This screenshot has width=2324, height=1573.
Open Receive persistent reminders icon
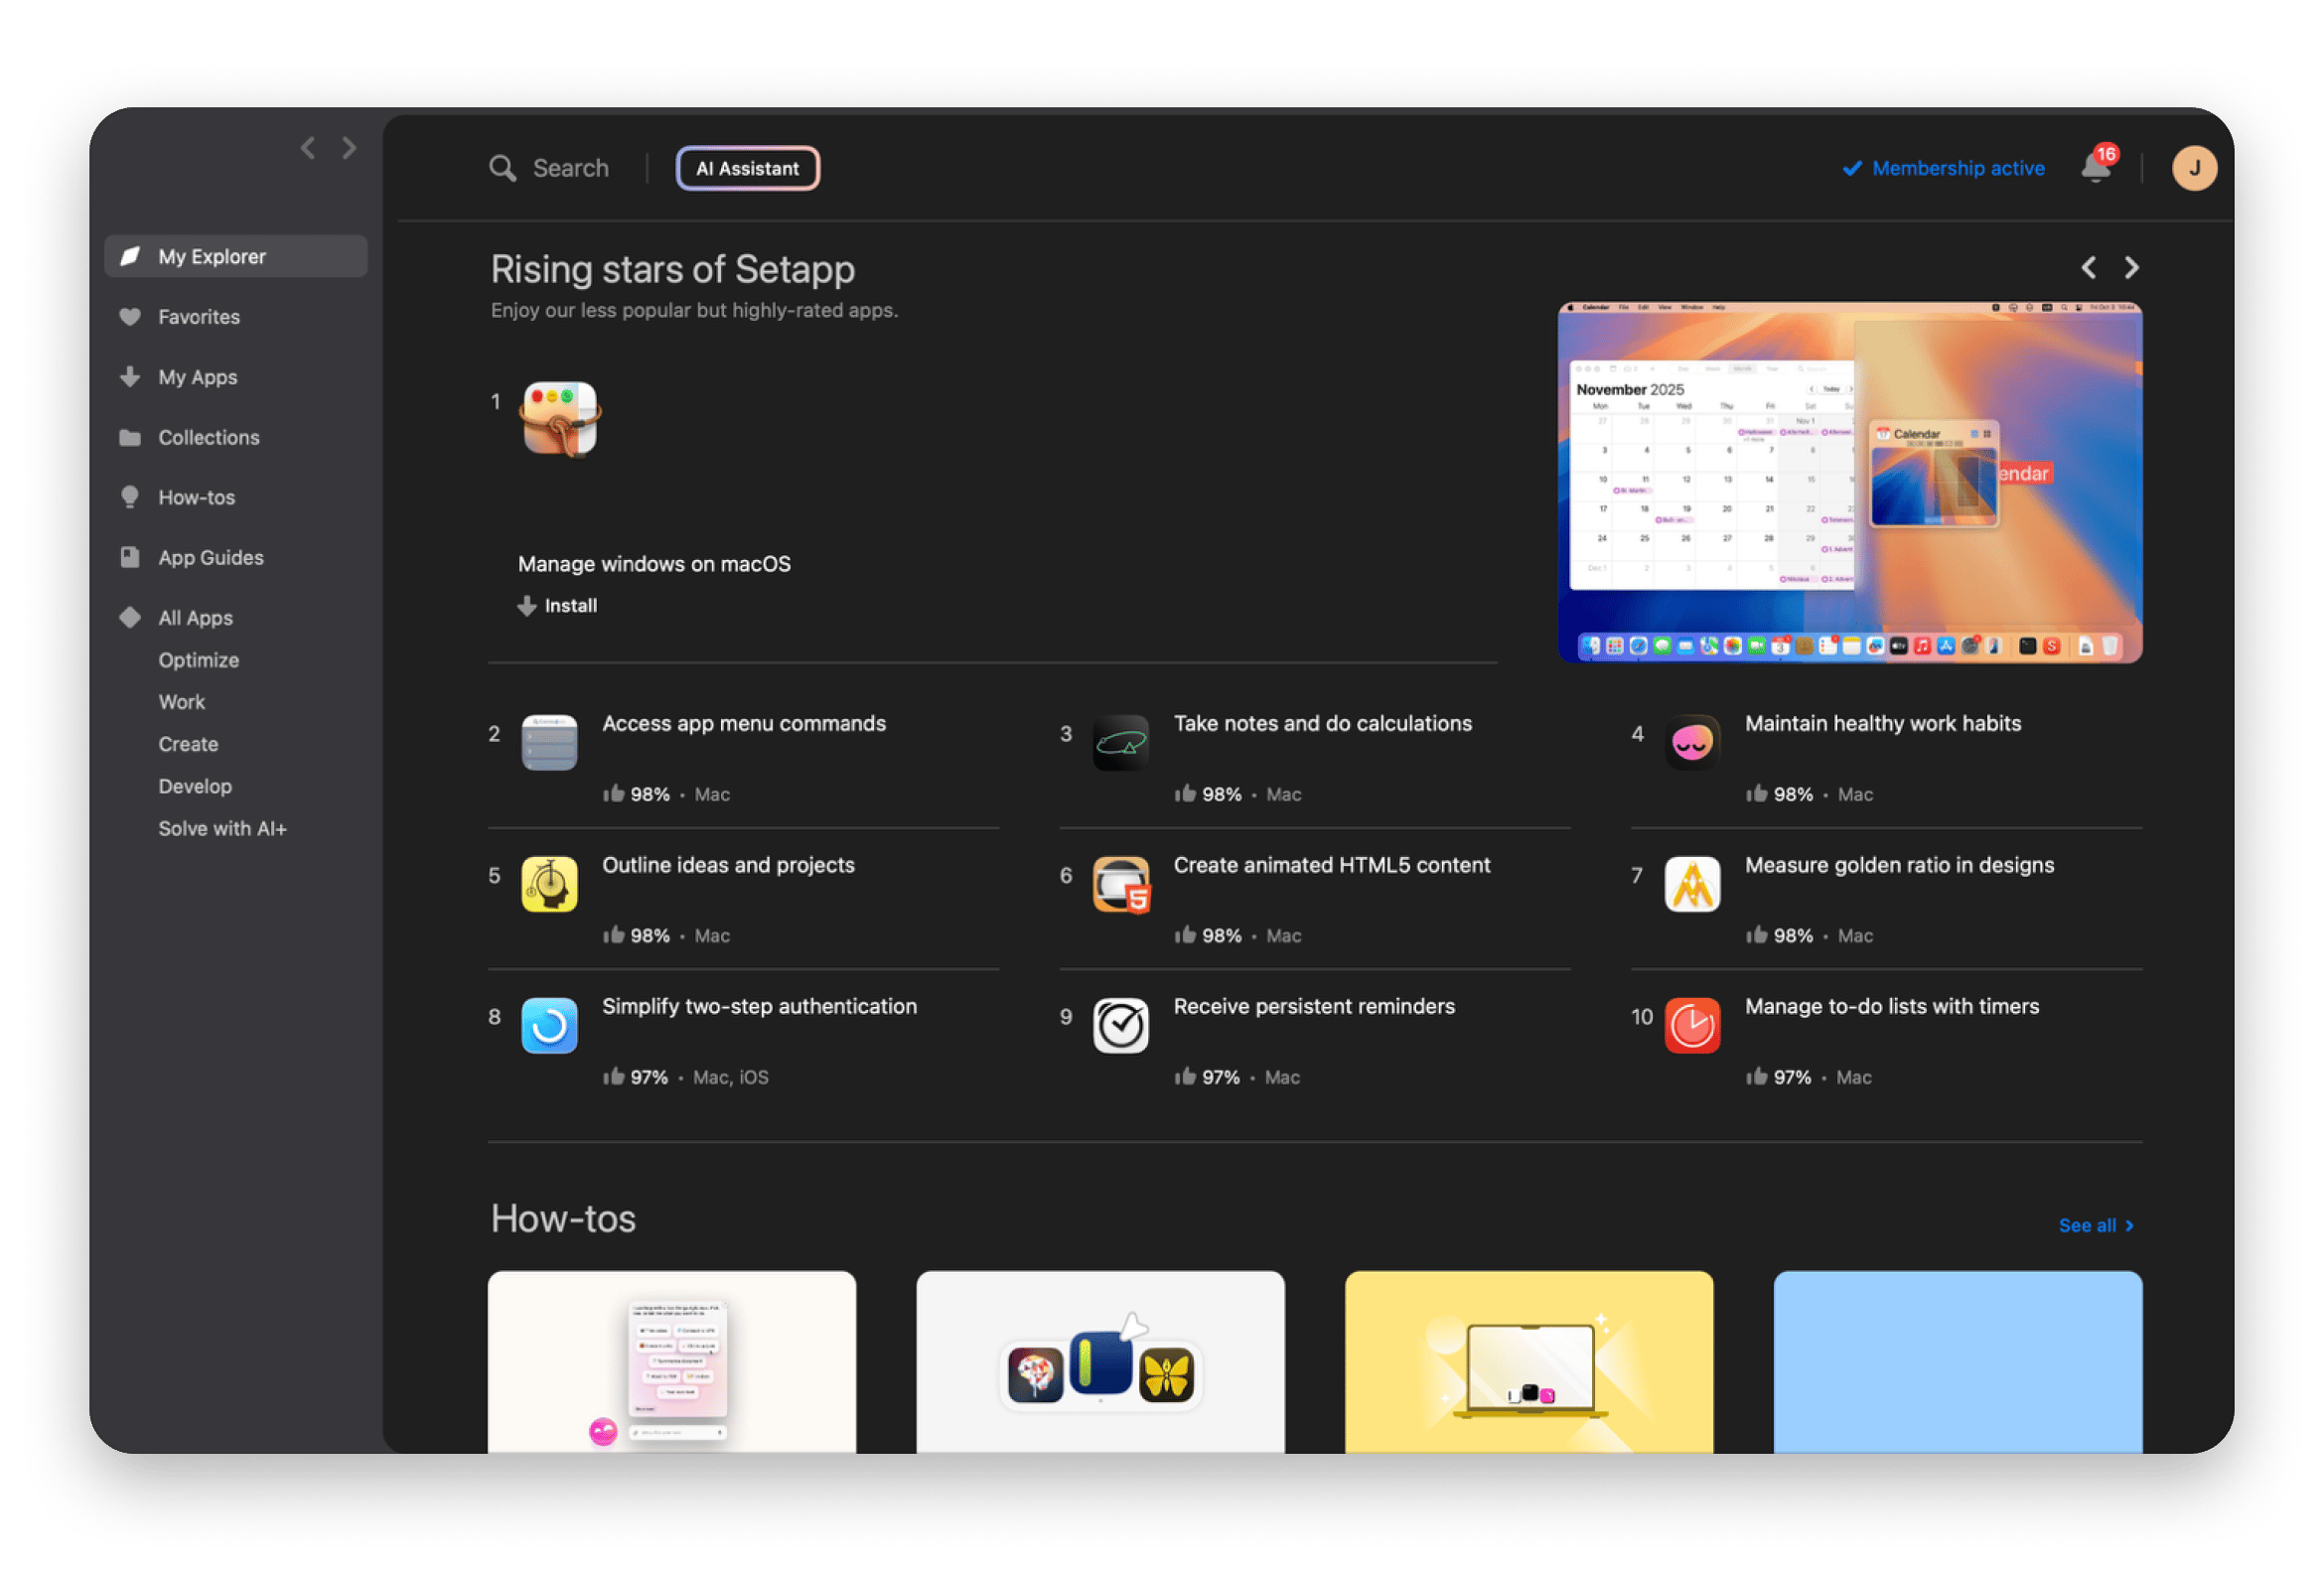click(1120, 1025)
